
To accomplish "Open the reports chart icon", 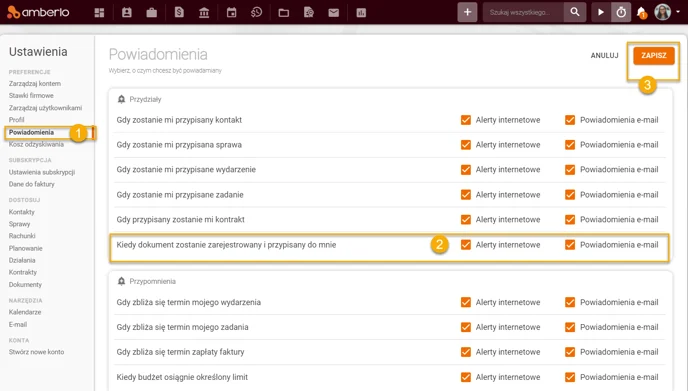I will coord(361,13).
